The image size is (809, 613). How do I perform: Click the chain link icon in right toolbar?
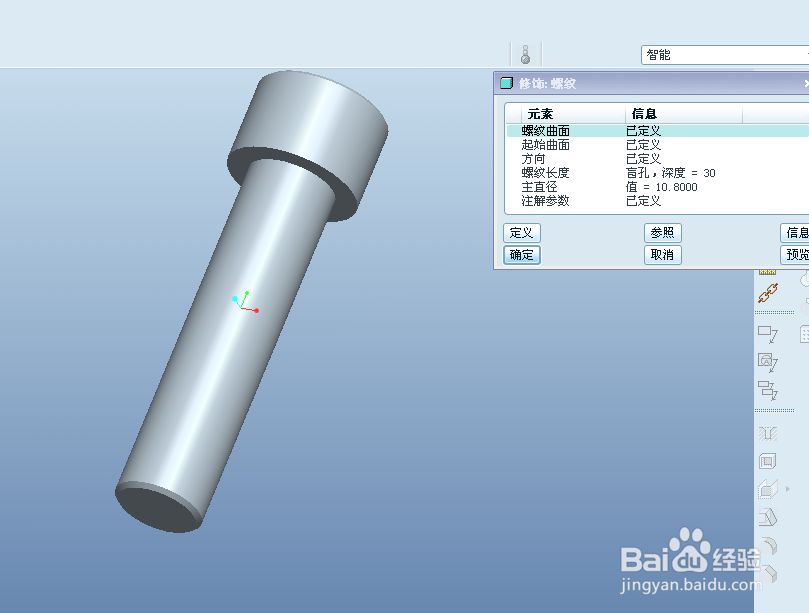768,293
